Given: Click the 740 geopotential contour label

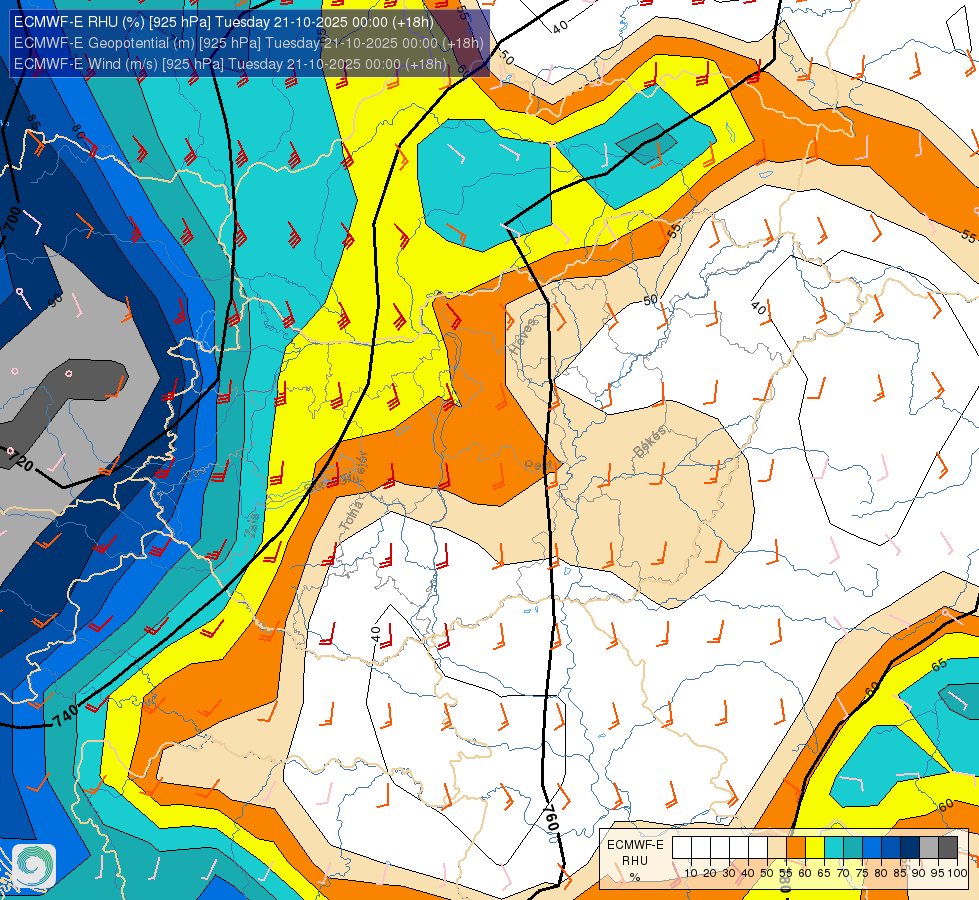Looking at the screenshot, I should click(x=65, y=716).
